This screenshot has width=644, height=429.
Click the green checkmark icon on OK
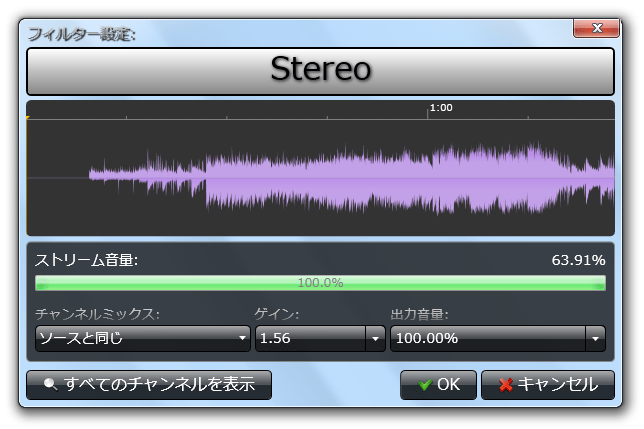click(425, 385)
